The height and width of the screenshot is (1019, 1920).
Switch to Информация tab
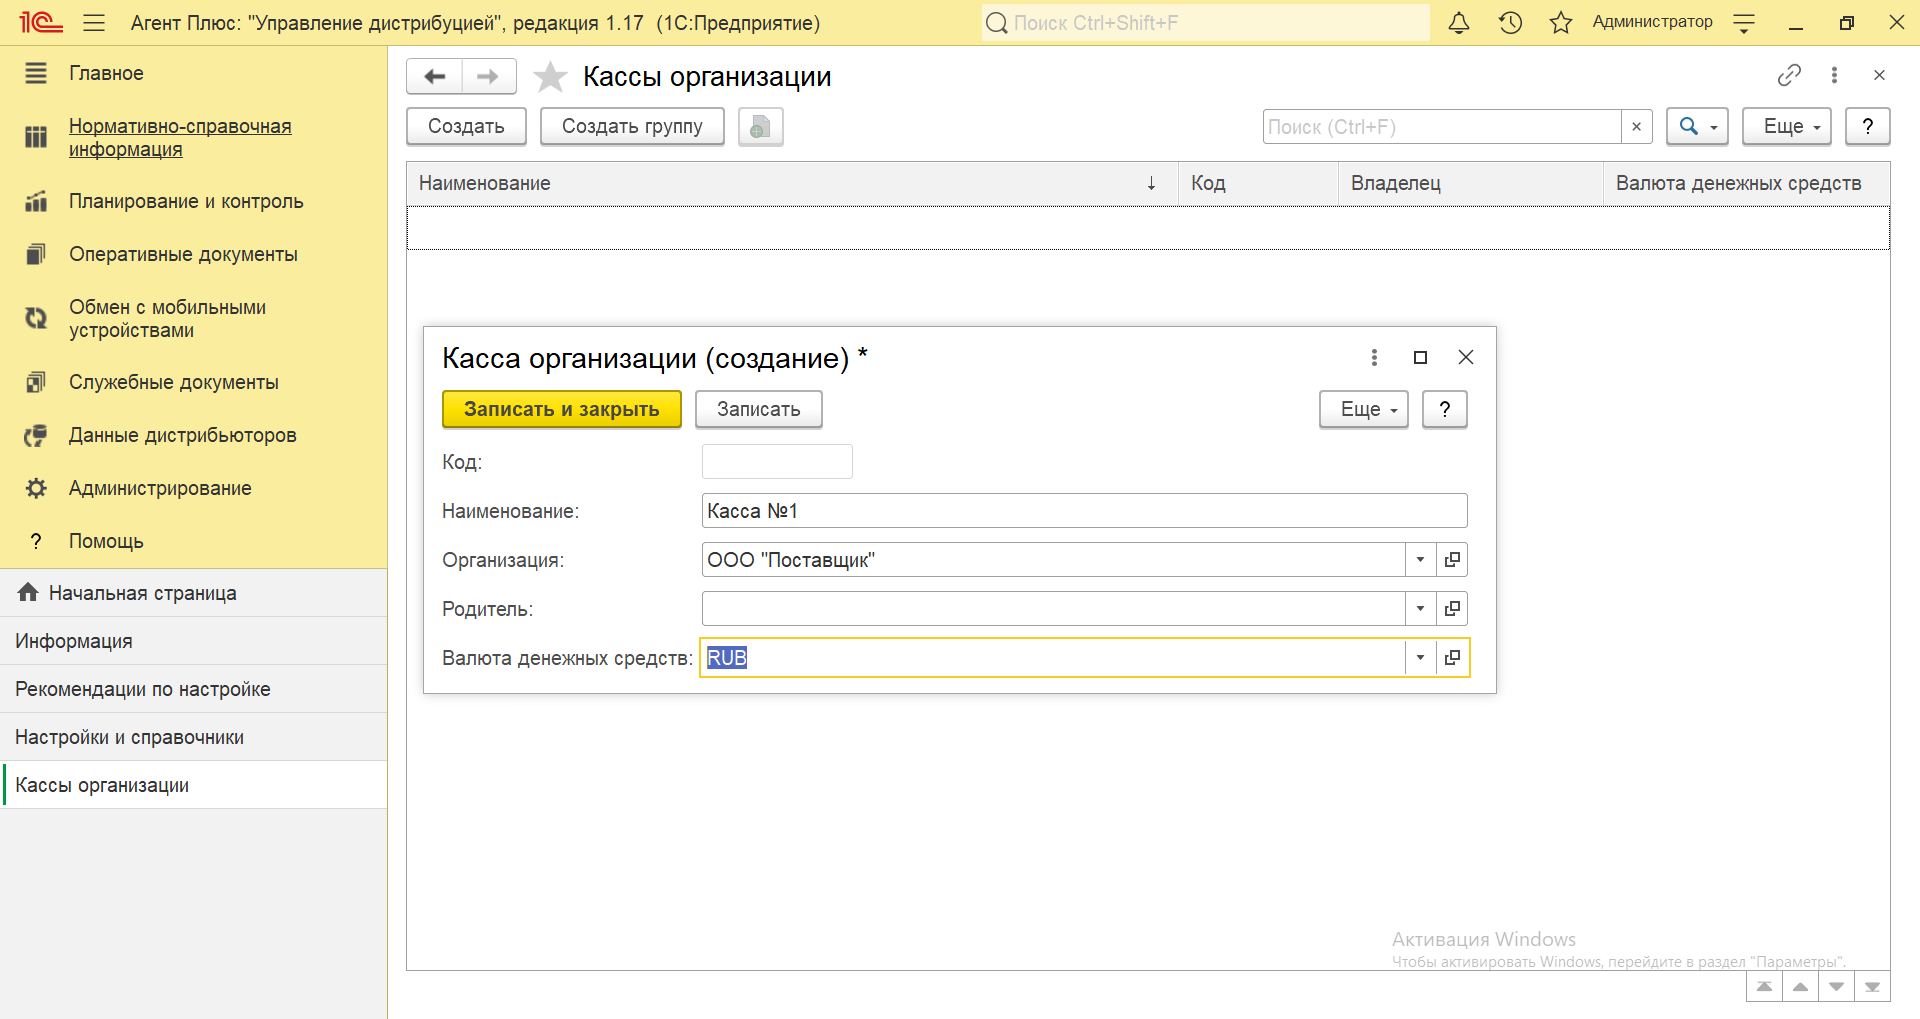point(193,641)
